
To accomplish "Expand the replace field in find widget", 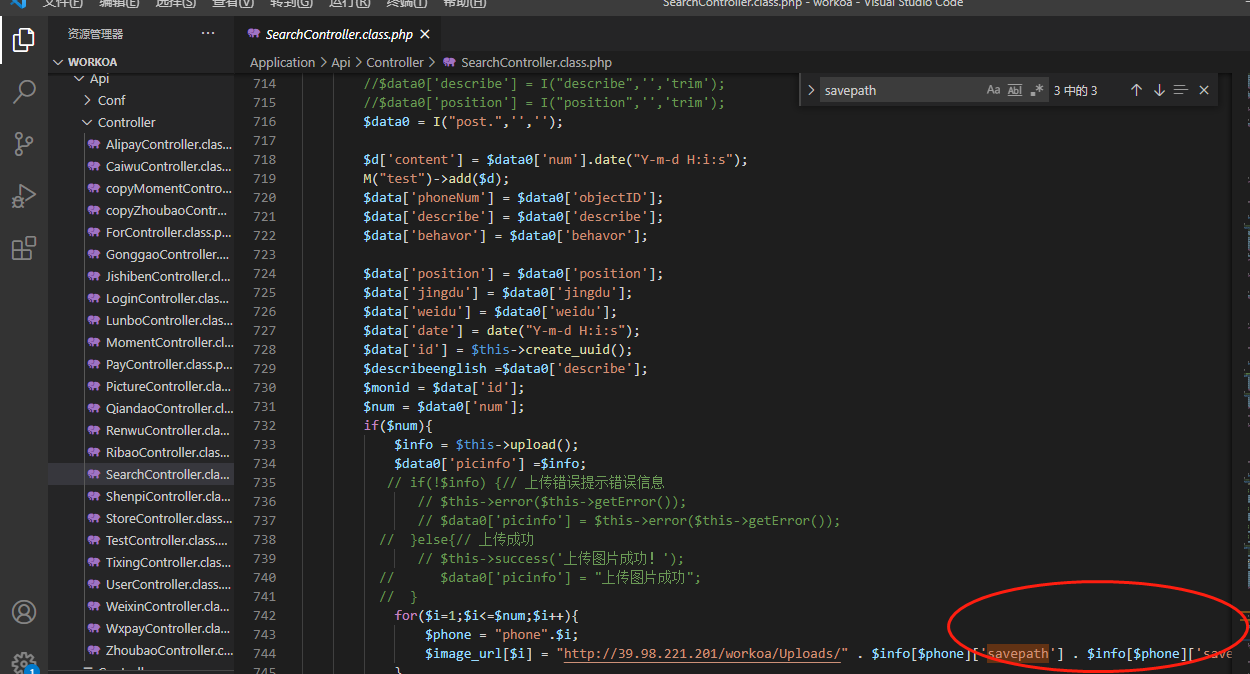I will pos(810,90).
